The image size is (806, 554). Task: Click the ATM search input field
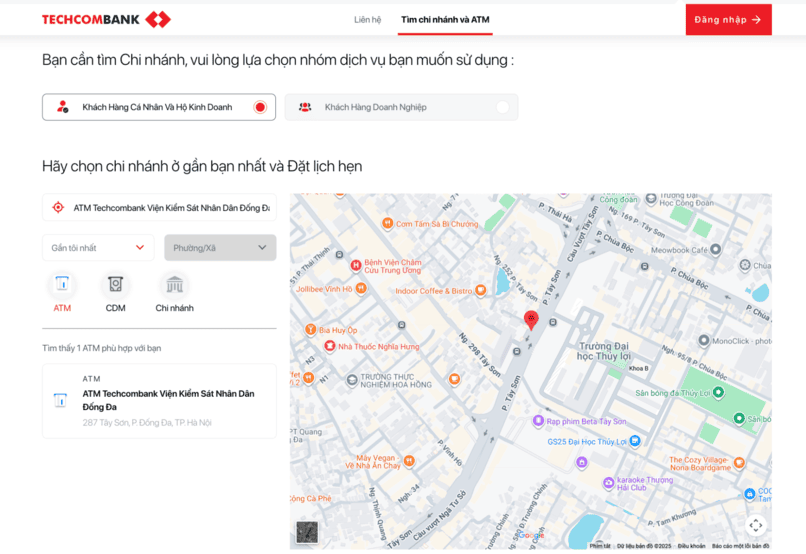pyautogui.click(x=170, y=208)
